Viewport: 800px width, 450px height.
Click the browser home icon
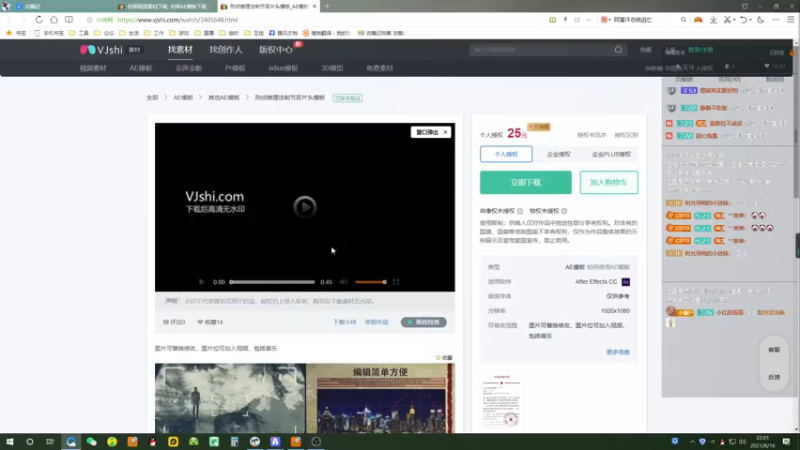tap(54, 20)
